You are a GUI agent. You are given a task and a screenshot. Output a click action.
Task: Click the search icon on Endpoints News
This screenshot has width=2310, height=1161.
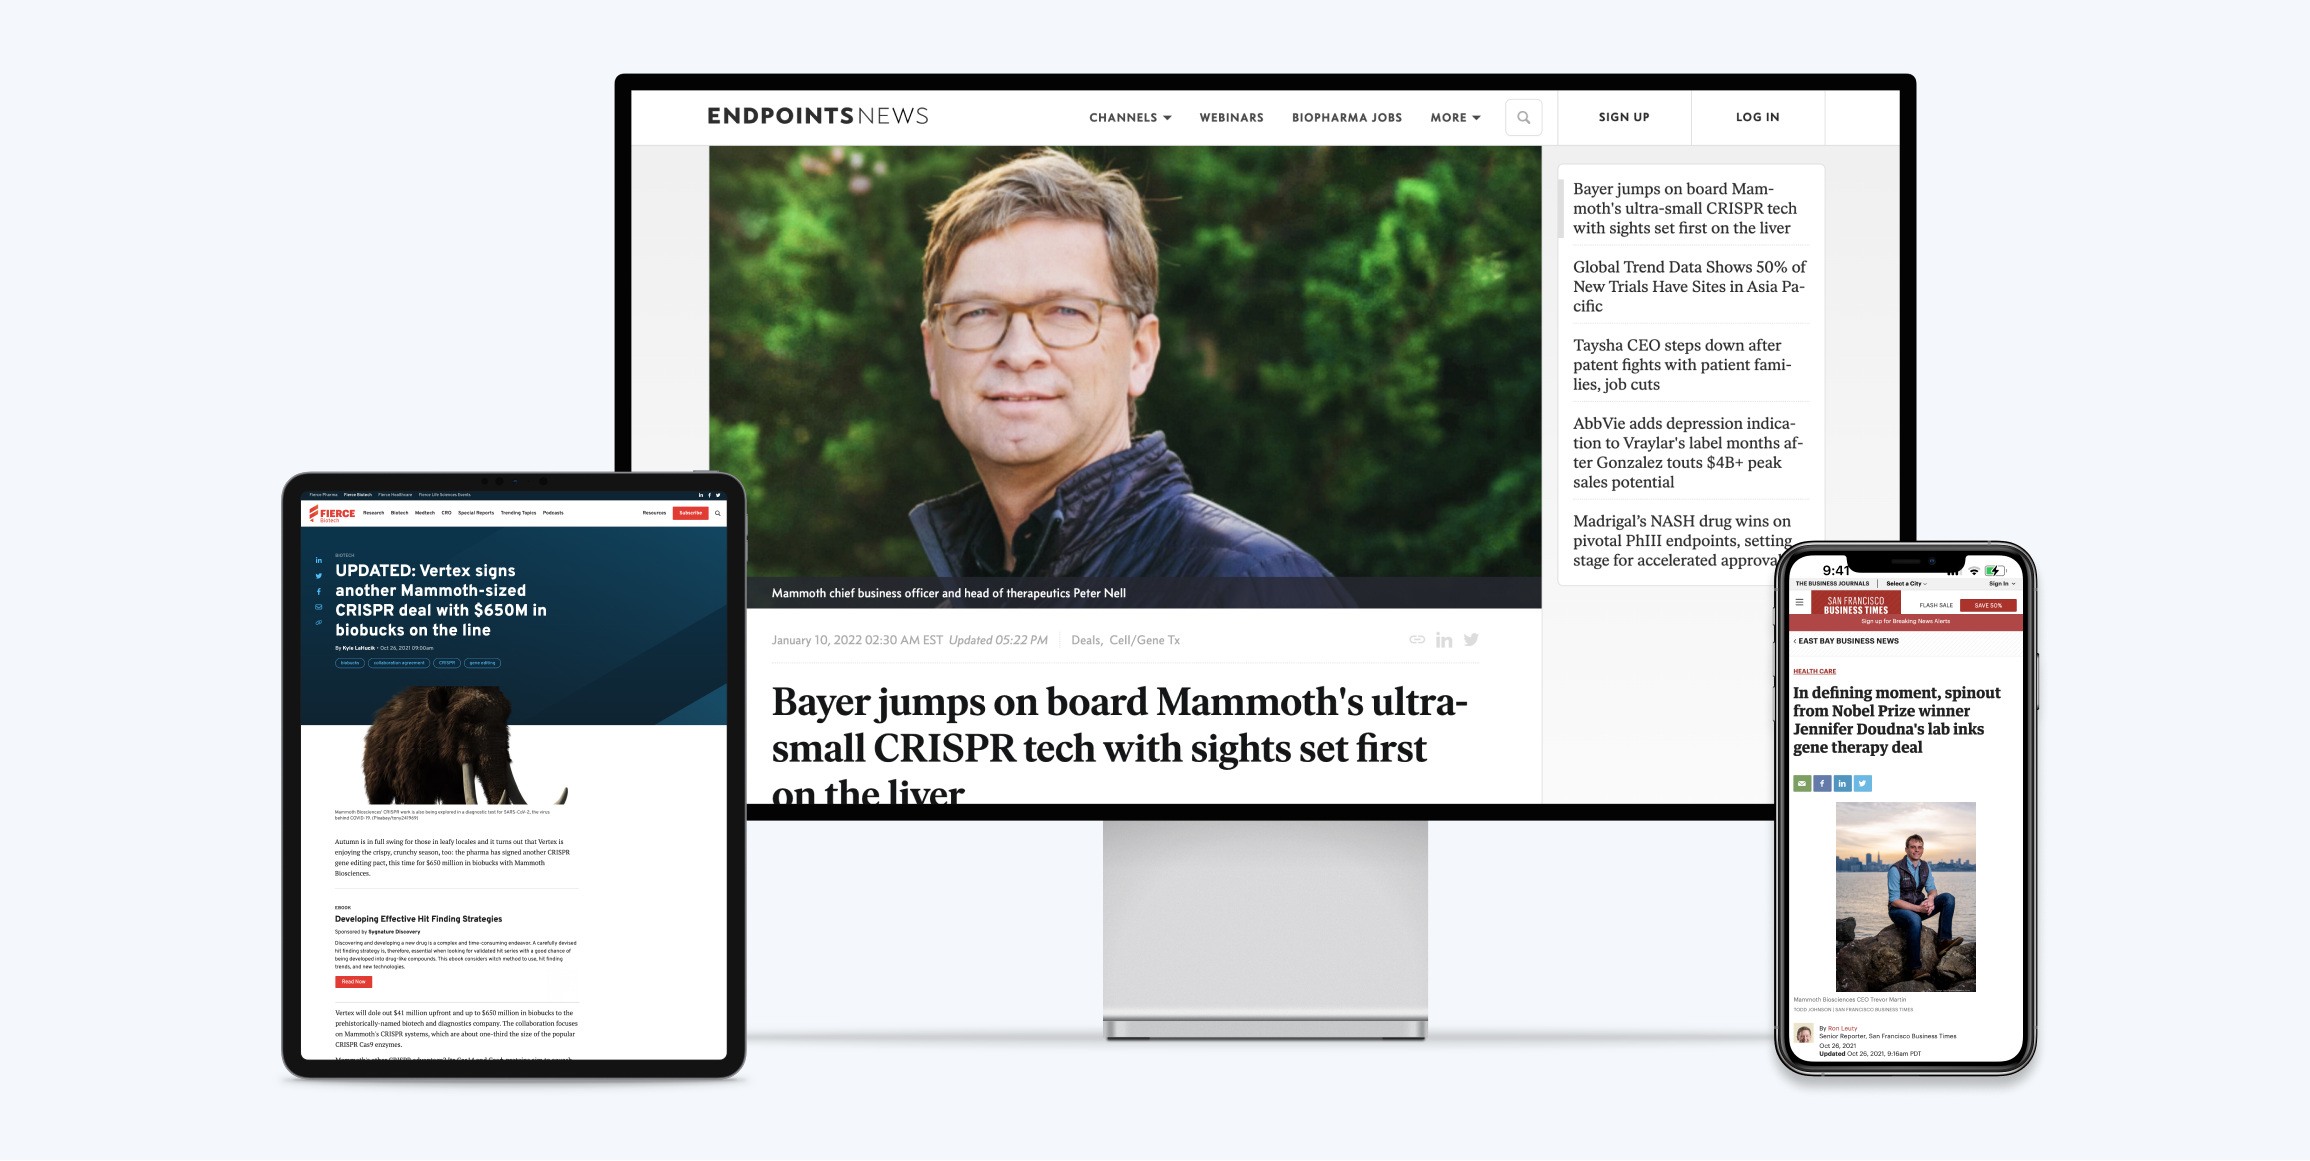point(1524,117)
